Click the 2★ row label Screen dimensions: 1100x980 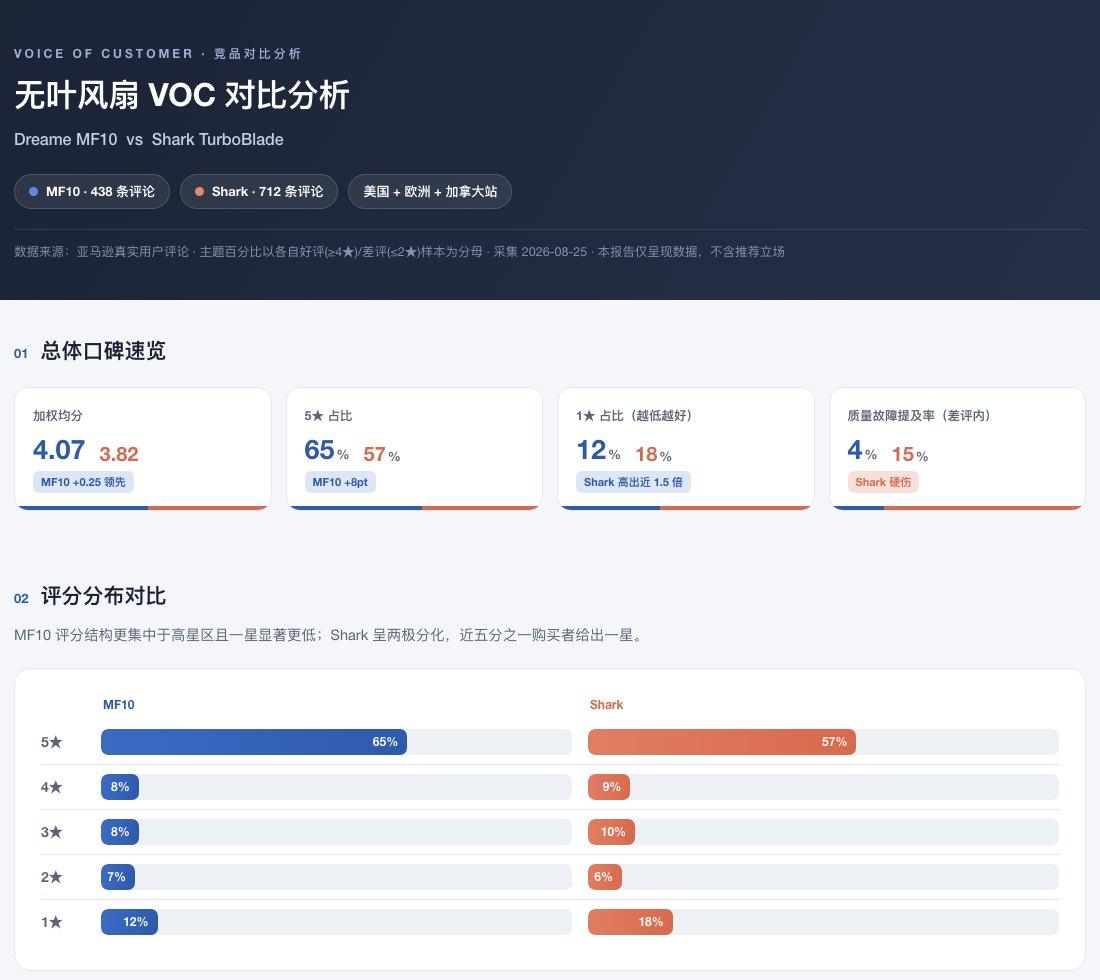[51, 877]
